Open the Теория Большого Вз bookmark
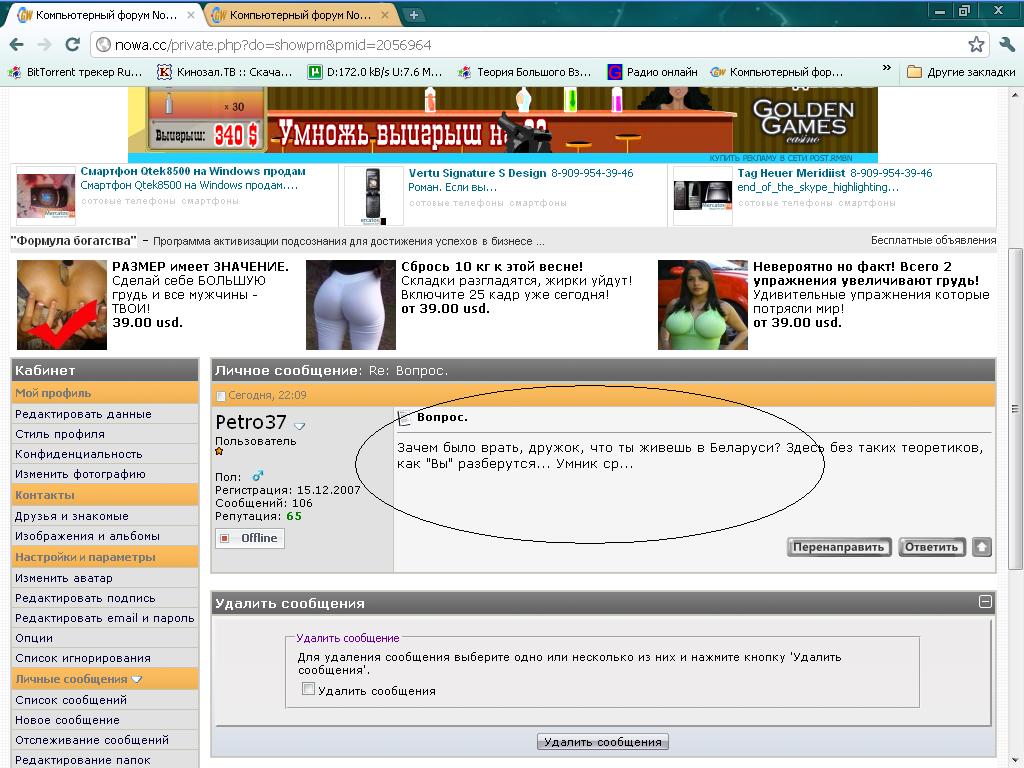Image resolution: width=1024 pixels, height=768 pixels. 524,72
